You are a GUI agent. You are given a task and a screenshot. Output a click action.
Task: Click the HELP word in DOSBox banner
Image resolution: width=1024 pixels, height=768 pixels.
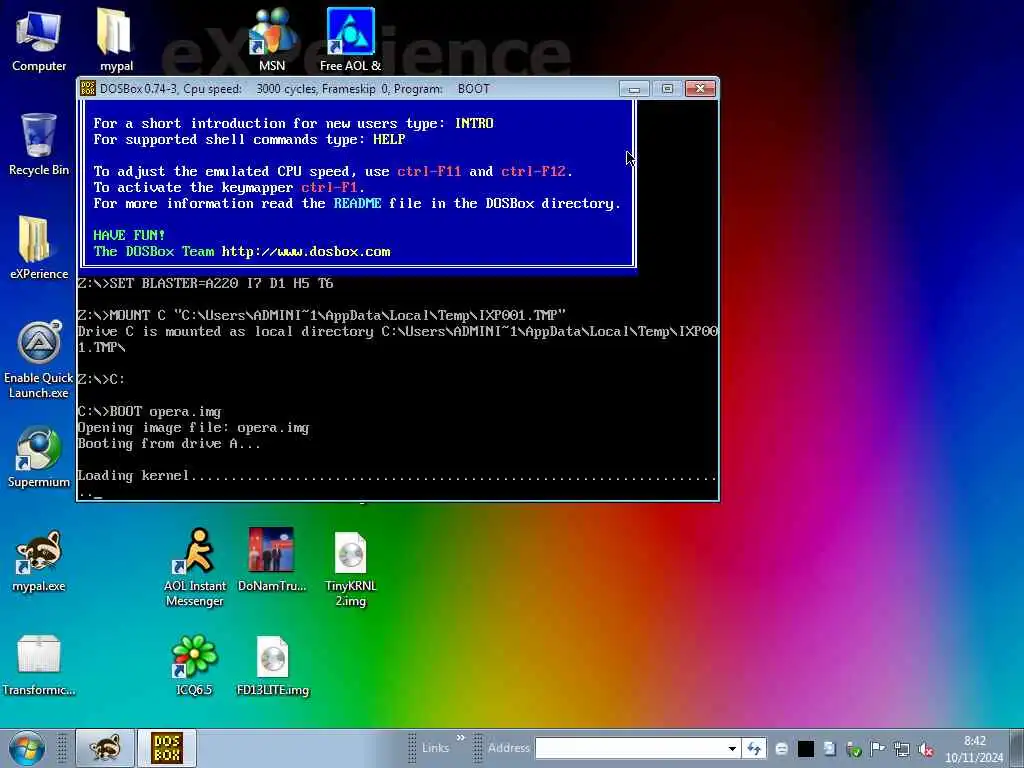pos(389,139)
